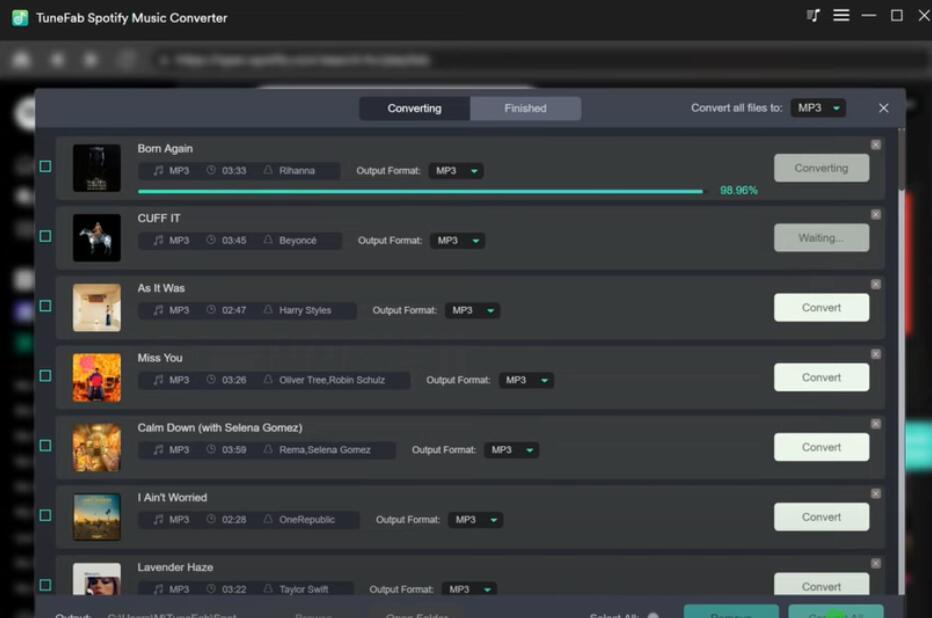932x618 pixels.
Task: Convert the I Ain't Worried track
Action: [821, 517]
